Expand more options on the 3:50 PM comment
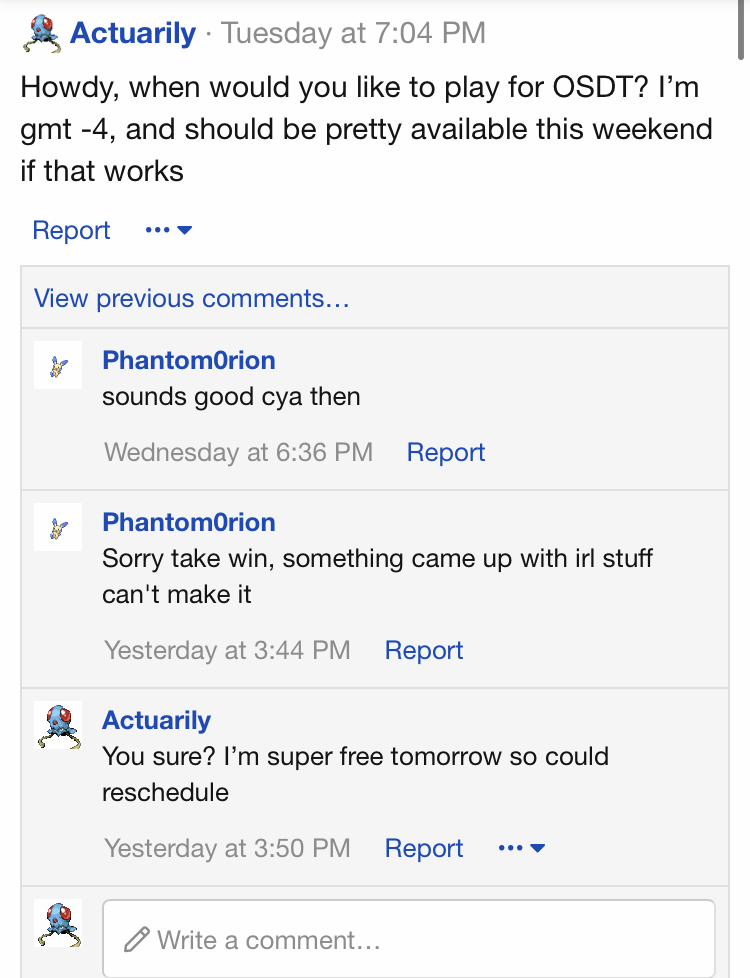Image resolution: width=750 pixels, height=978 pixels. pos(522,848)
